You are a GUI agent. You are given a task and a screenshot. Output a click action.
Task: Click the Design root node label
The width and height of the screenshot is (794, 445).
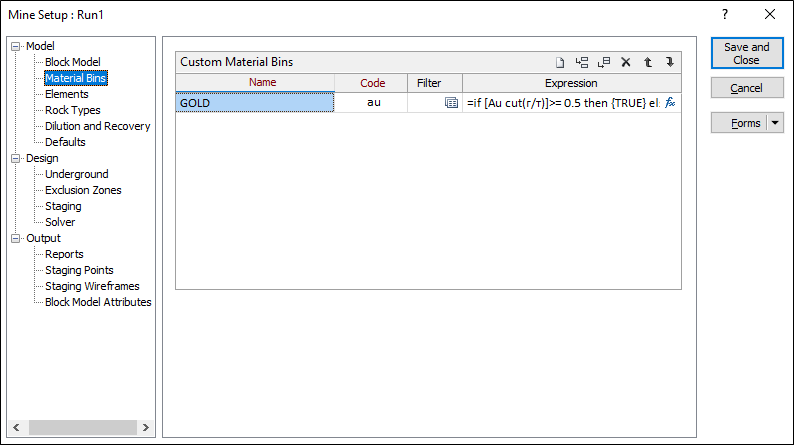click(43, 158)
